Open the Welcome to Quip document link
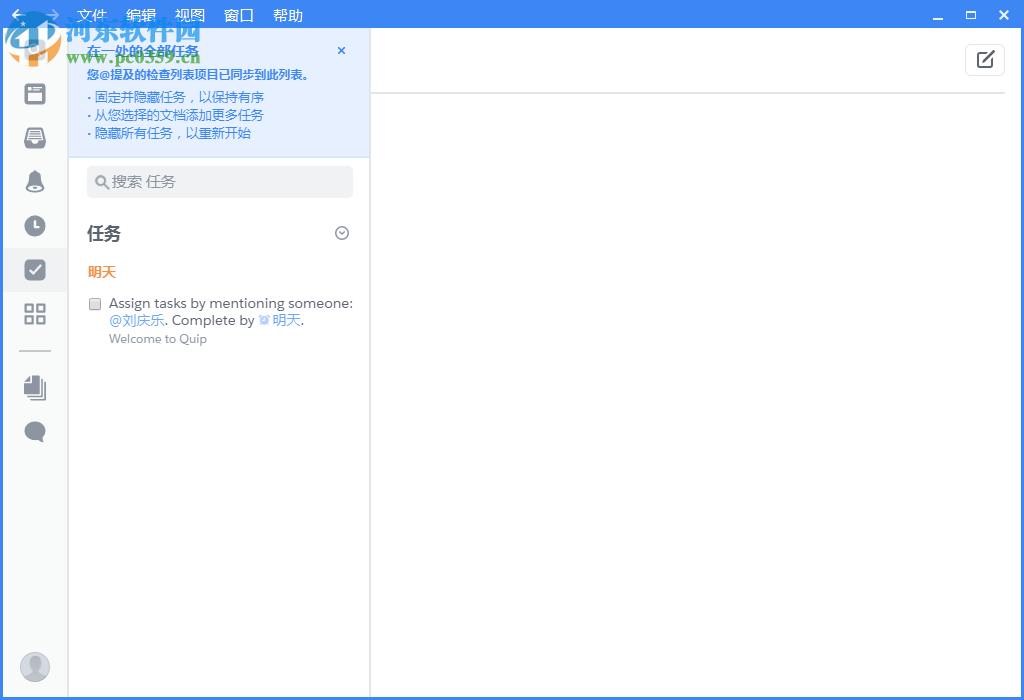1024x700 pixels. click(x=157, y=339)
